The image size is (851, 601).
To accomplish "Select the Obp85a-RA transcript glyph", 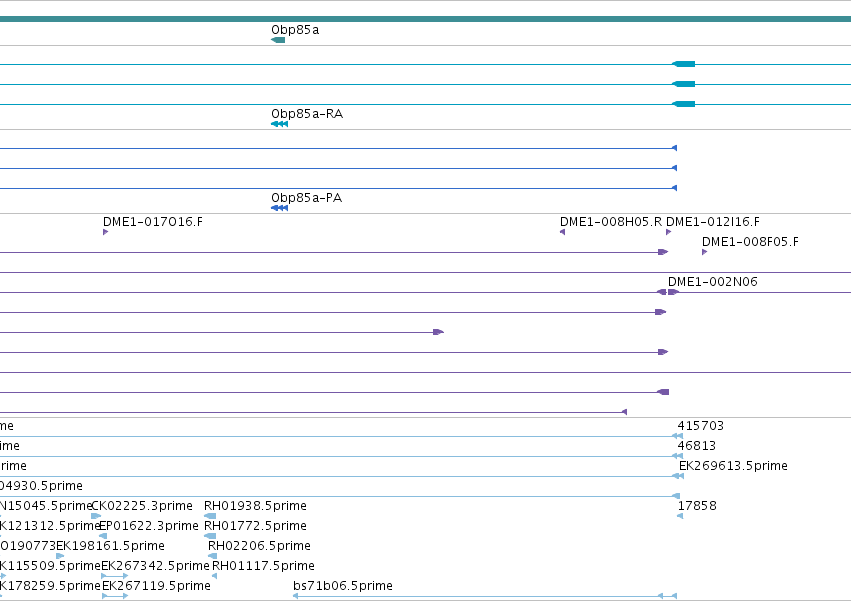I will (x=279, y=124).
